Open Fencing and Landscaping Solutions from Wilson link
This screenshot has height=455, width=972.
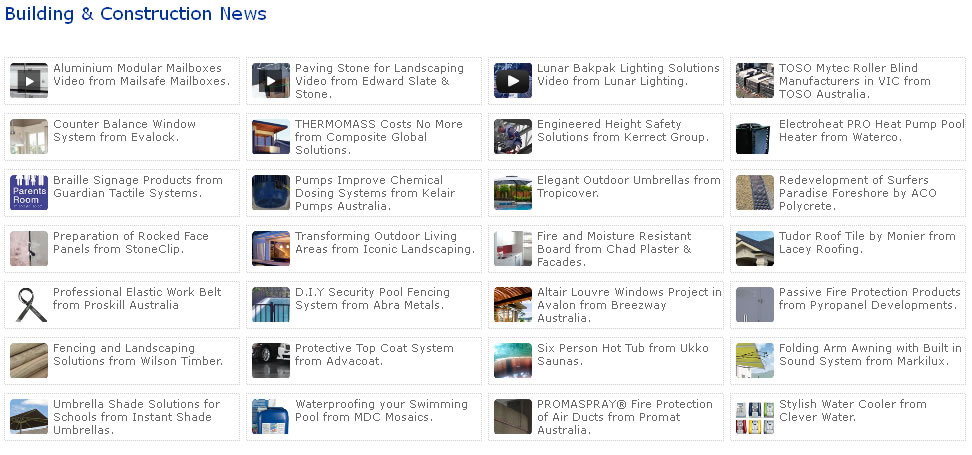pyautogui.click(x=138, y=354)
